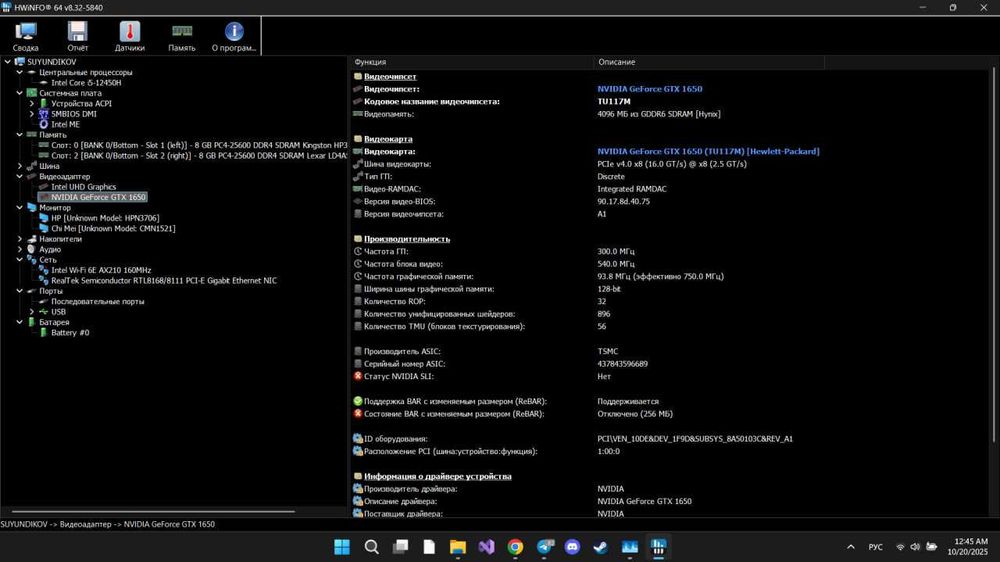Screen dimensions: 1000x562
Task: Click the ID оборудования row icon
Action: [358, 439]
